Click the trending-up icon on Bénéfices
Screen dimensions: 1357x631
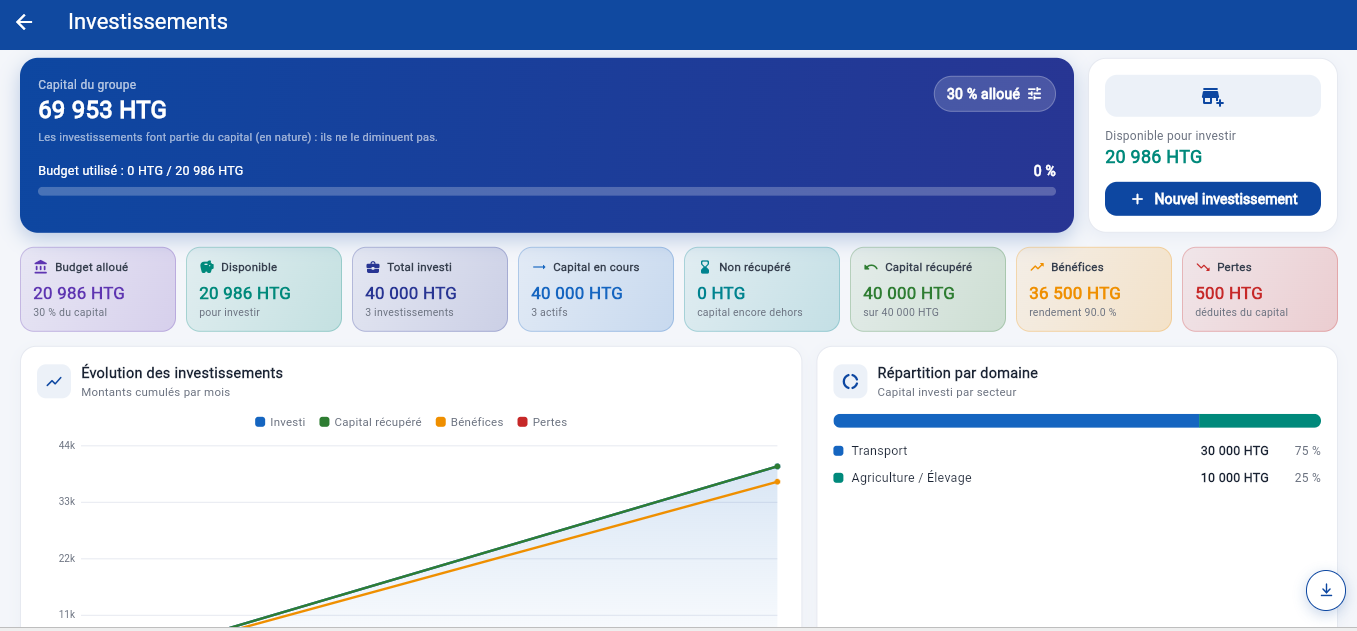1036,267
